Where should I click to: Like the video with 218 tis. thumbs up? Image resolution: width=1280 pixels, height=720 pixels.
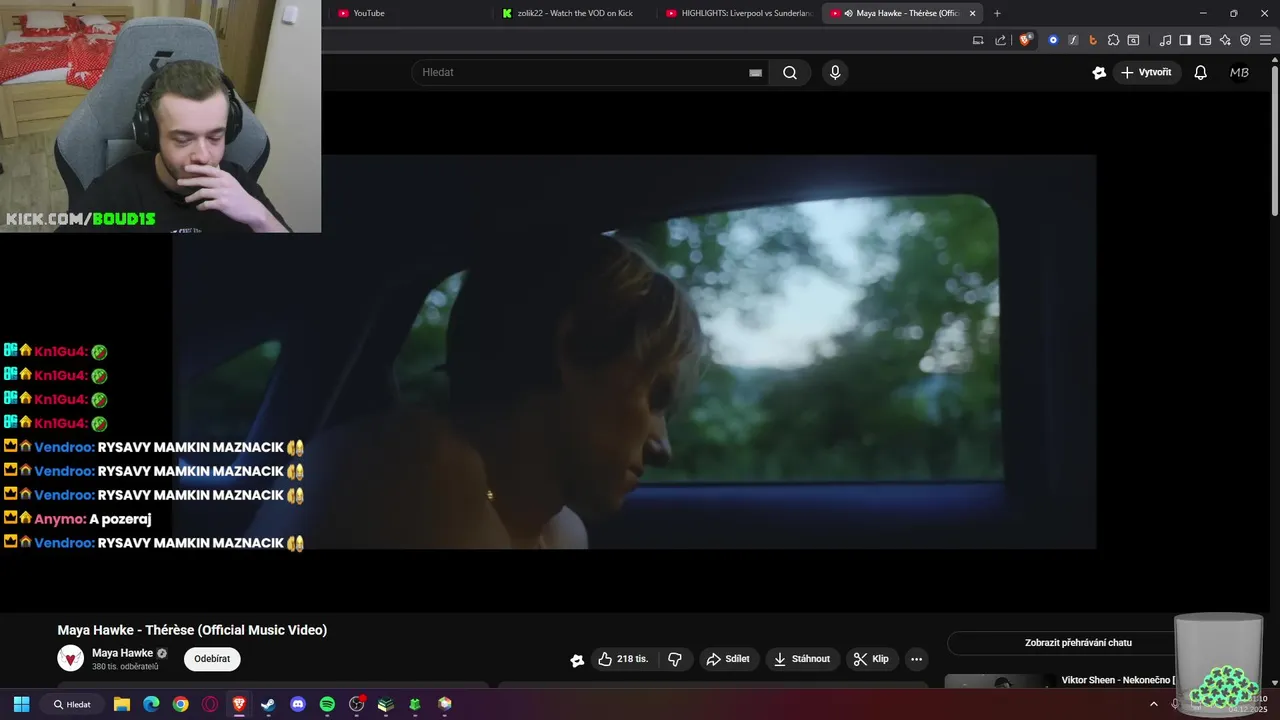point(624,659)
